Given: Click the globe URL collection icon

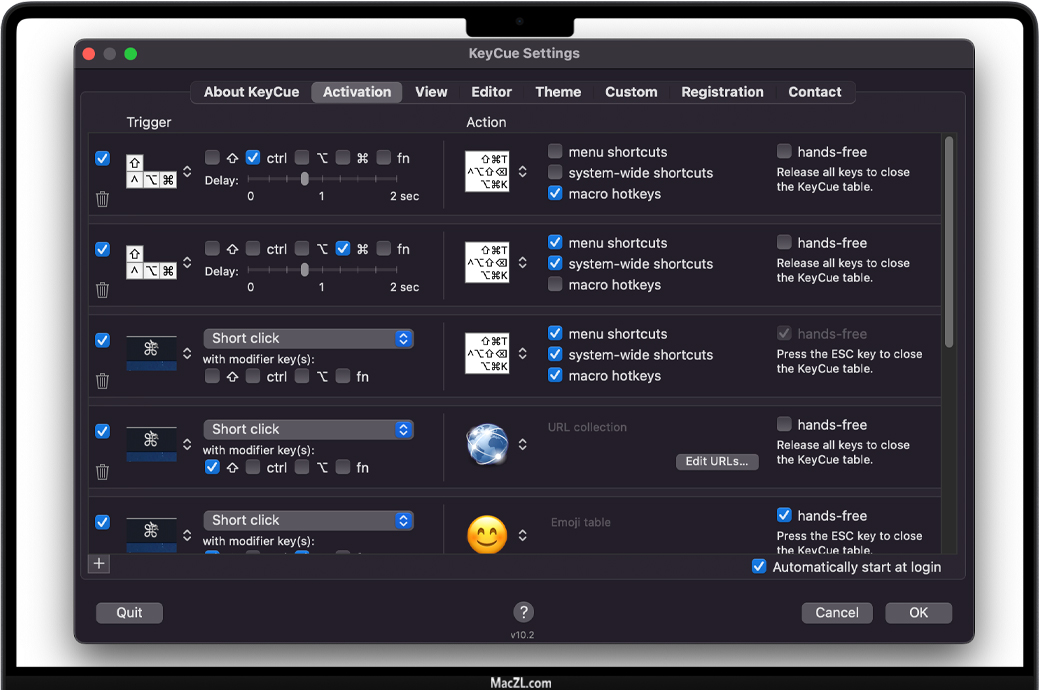Looking at the screenshot, I should [x=487, y=444].
